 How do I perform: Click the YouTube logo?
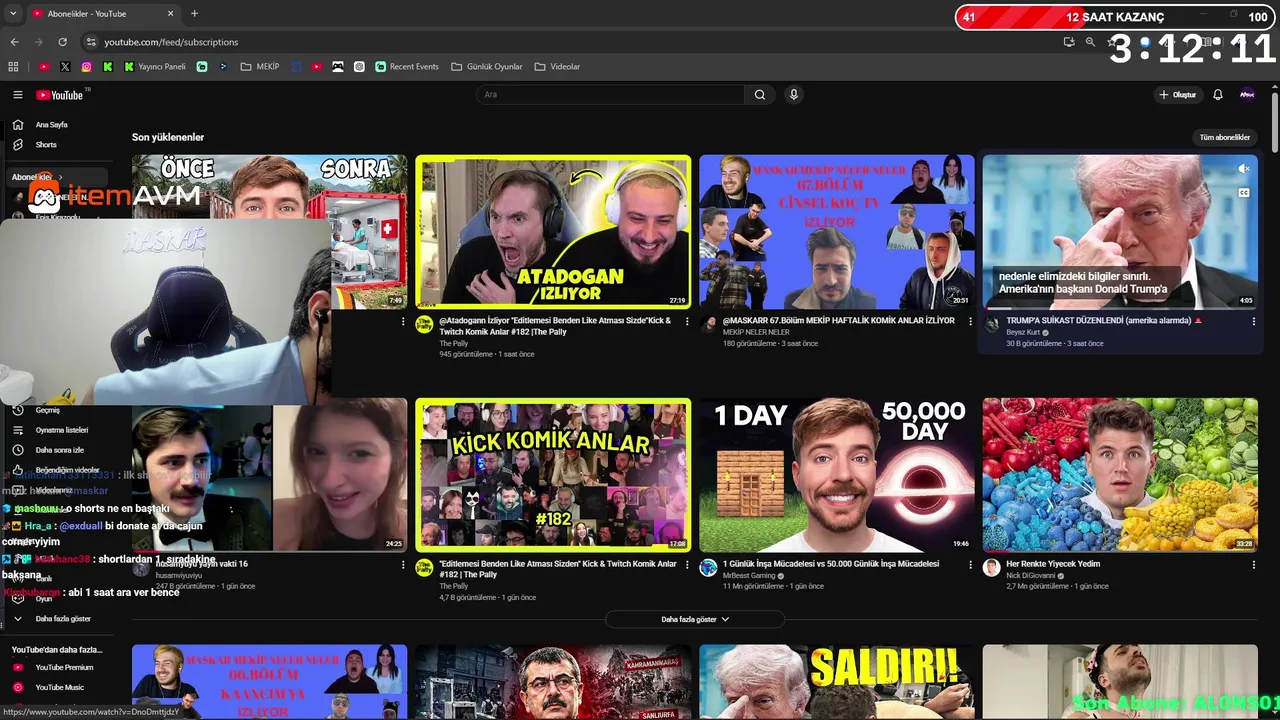60,95
